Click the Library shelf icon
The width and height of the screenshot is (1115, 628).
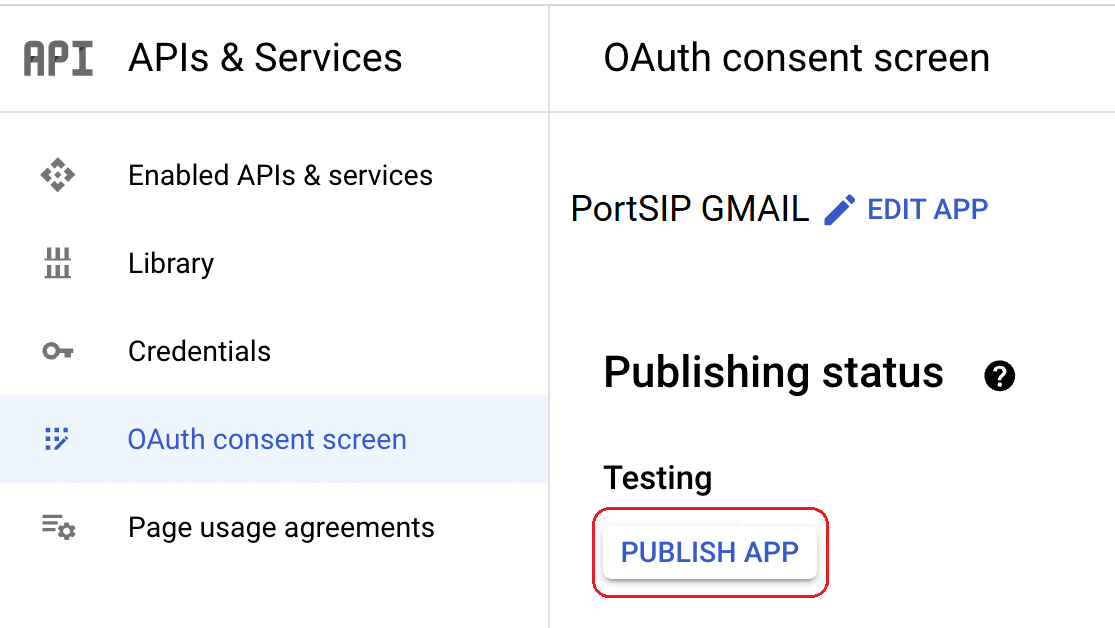(x=58, y=264)
